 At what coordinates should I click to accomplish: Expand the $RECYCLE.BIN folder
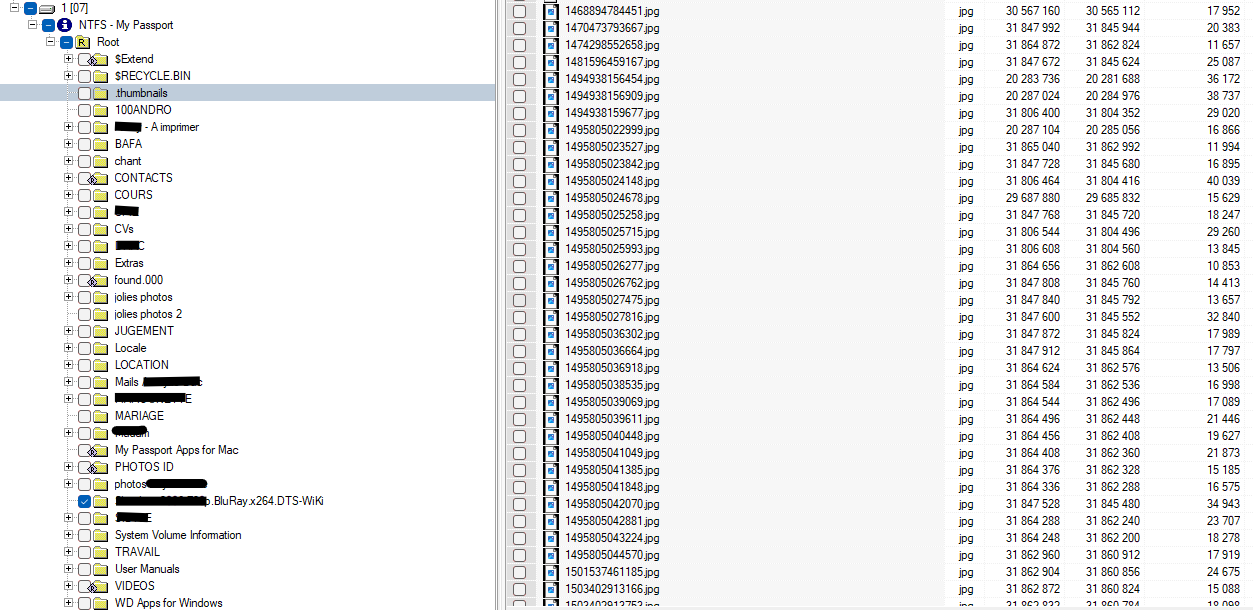(x=69, y=76)
